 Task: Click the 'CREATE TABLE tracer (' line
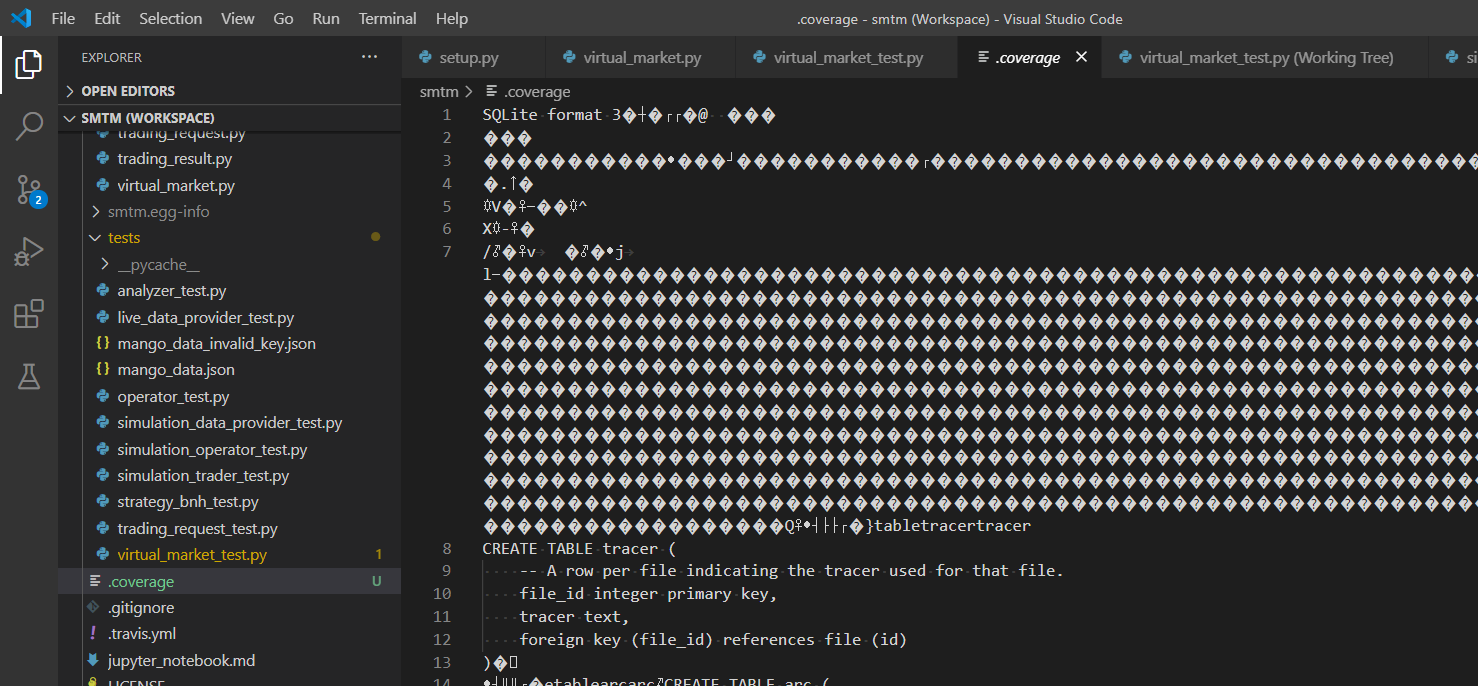click(580, 548)
